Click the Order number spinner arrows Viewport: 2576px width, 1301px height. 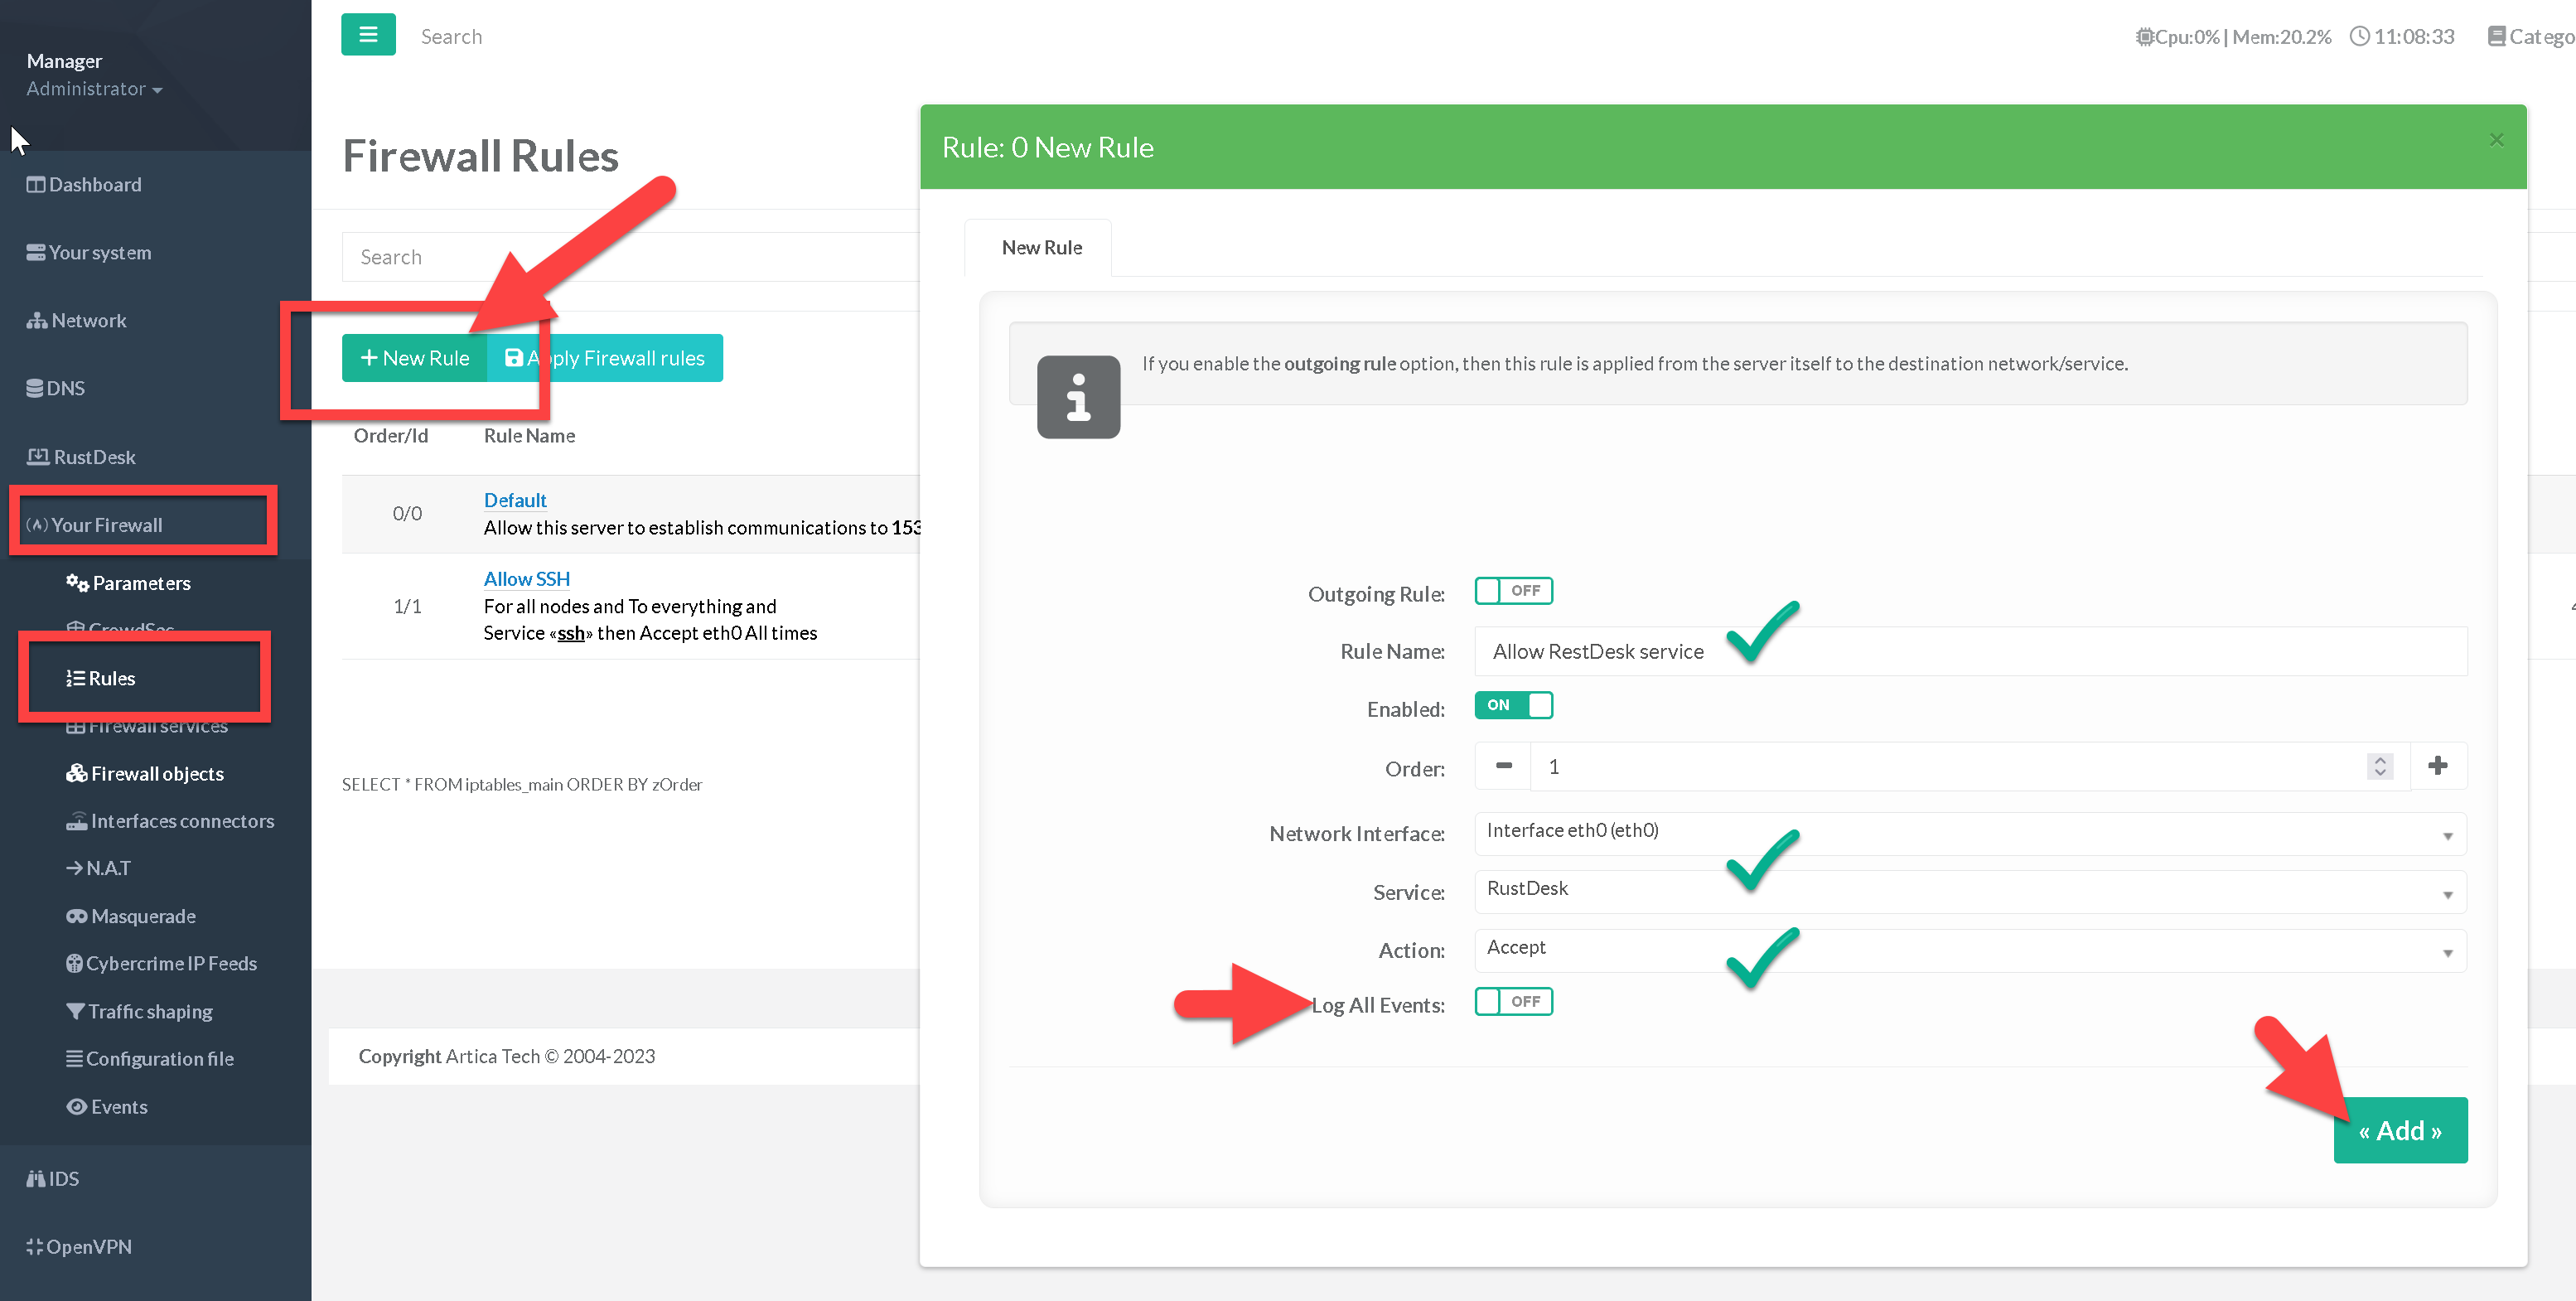[x=2380, y=766]
